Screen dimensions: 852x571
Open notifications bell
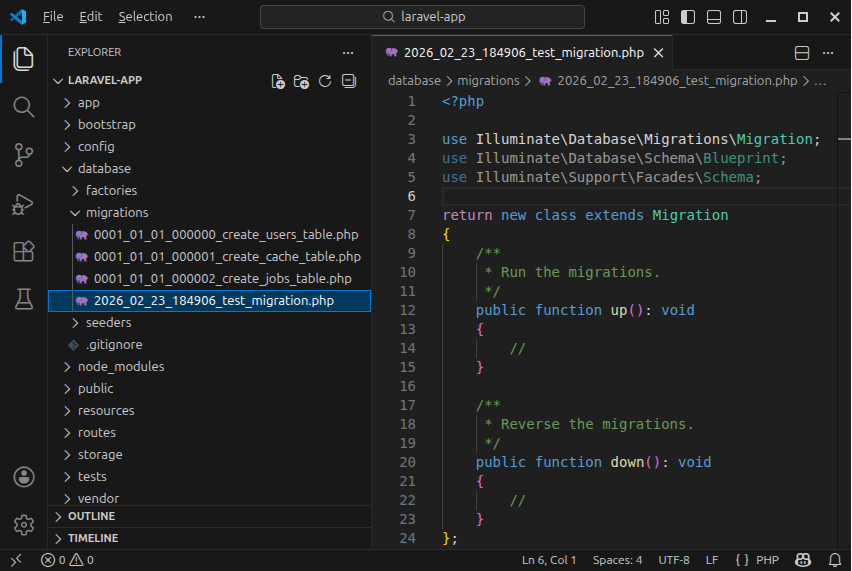pos(835,560)
